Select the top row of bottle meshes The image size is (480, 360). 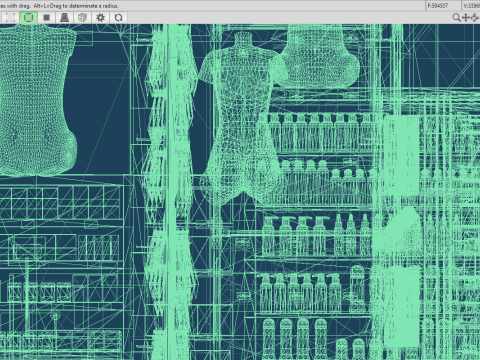tap(320, 132)
